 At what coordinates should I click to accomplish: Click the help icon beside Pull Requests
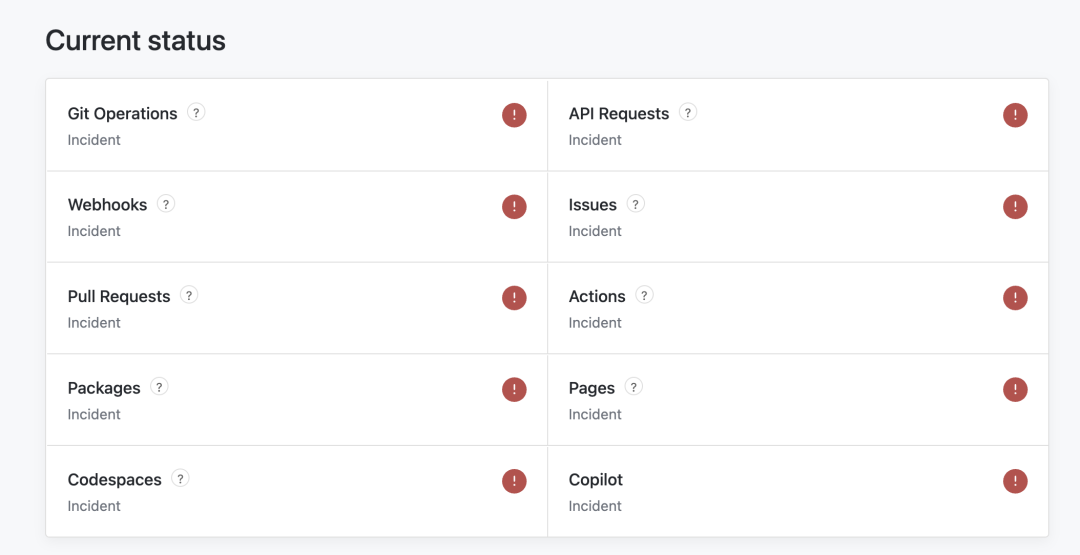point(189,296)
